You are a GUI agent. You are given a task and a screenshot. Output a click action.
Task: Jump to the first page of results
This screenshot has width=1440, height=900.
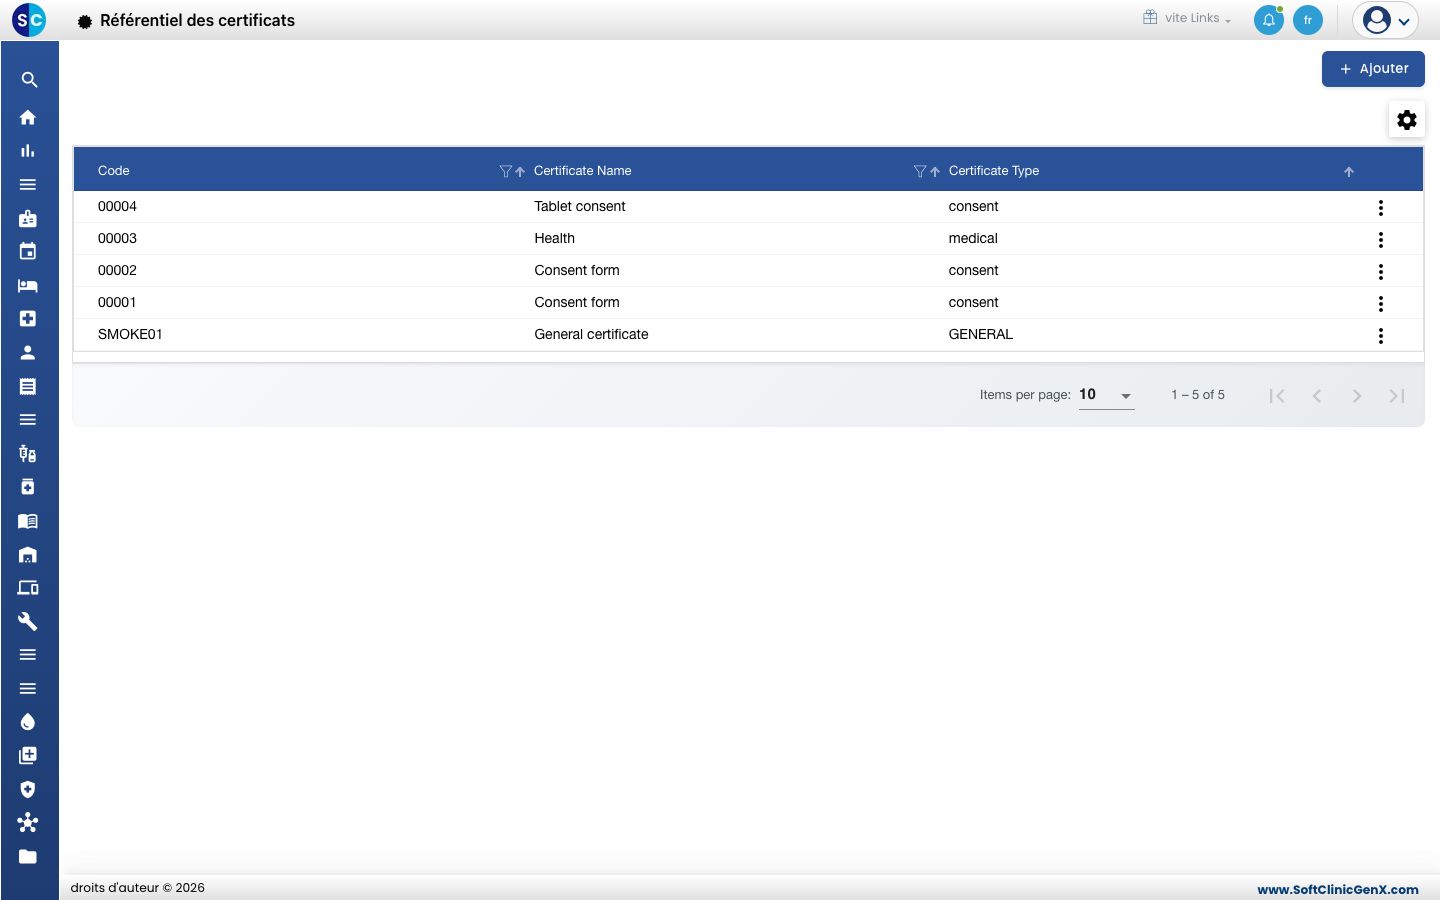(1277, 396)
